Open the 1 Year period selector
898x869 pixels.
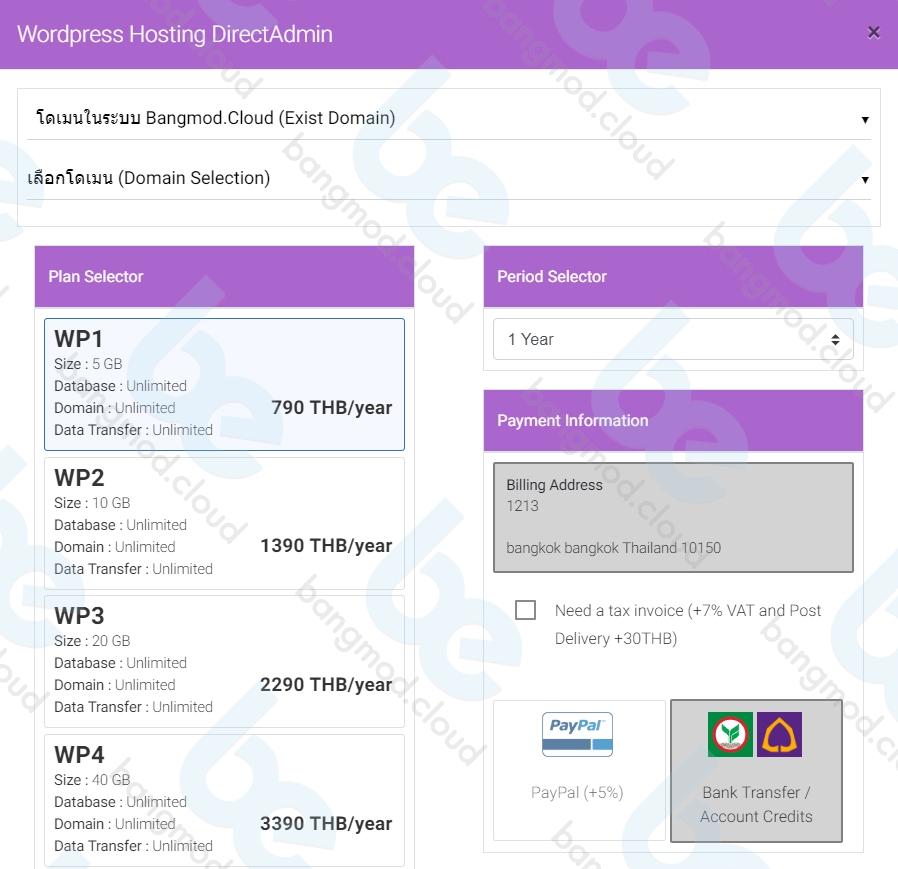point(673,339)
